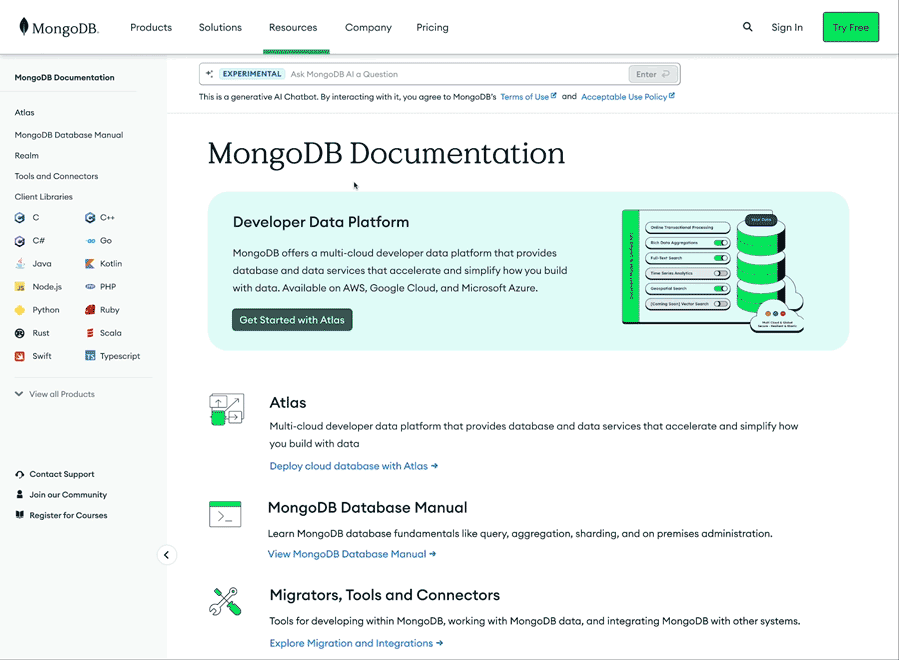The height and width of the screenshot is (660, 899).
Task: Click the Register for Courses link
Action: 68,515
